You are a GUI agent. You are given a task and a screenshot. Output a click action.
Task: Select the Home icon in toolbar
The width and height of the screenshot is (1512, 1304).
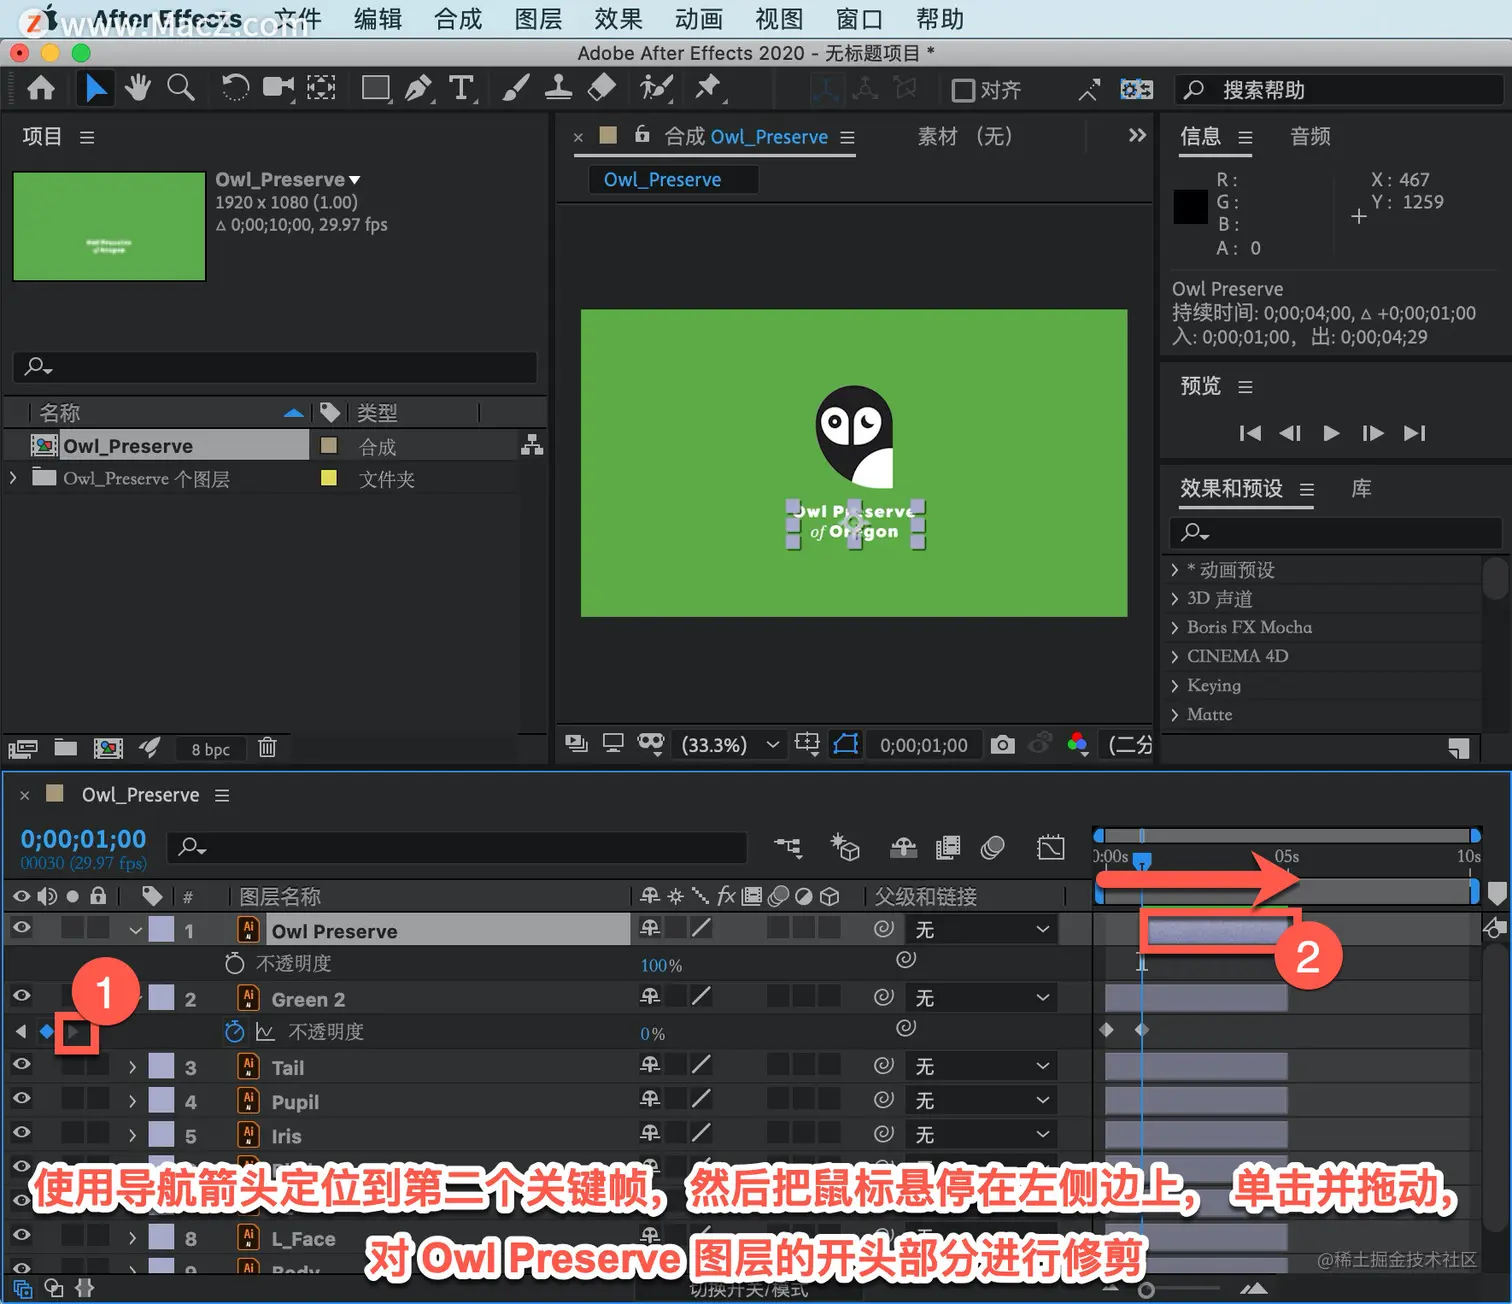[x=41, y=89]
